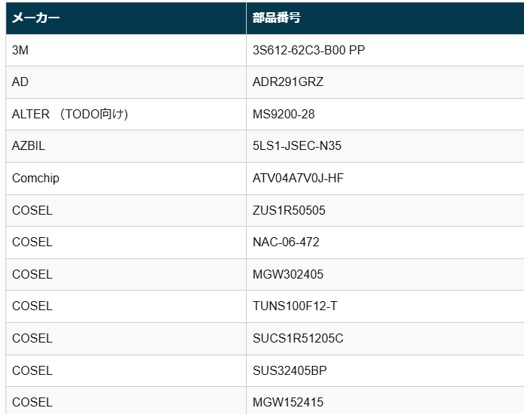Click the 部品番号 column header

[385, 18]
